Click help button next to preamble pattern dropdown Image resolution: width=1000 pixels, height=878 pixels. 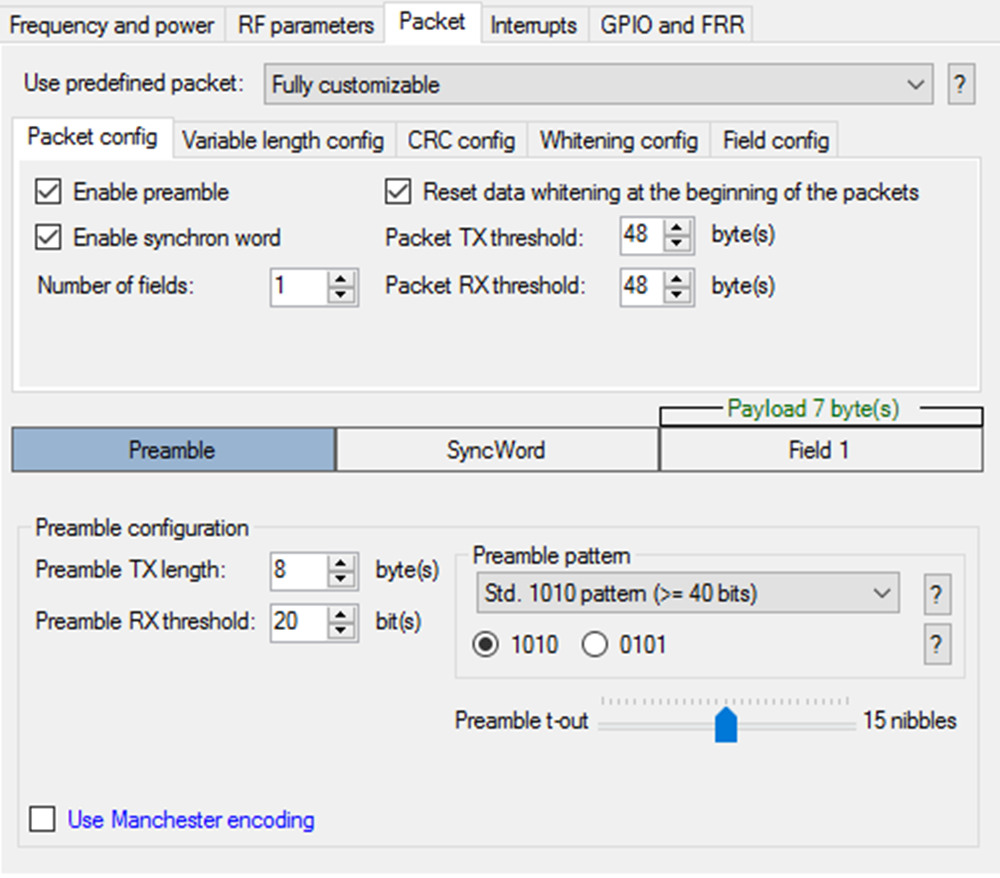(935, 594)
